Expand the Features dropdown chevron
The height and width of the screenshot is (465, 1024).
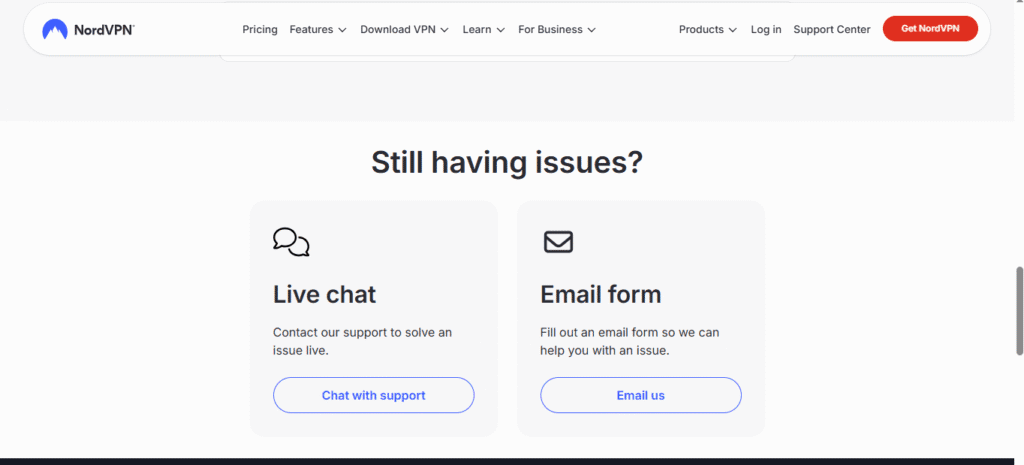(342, 30)
